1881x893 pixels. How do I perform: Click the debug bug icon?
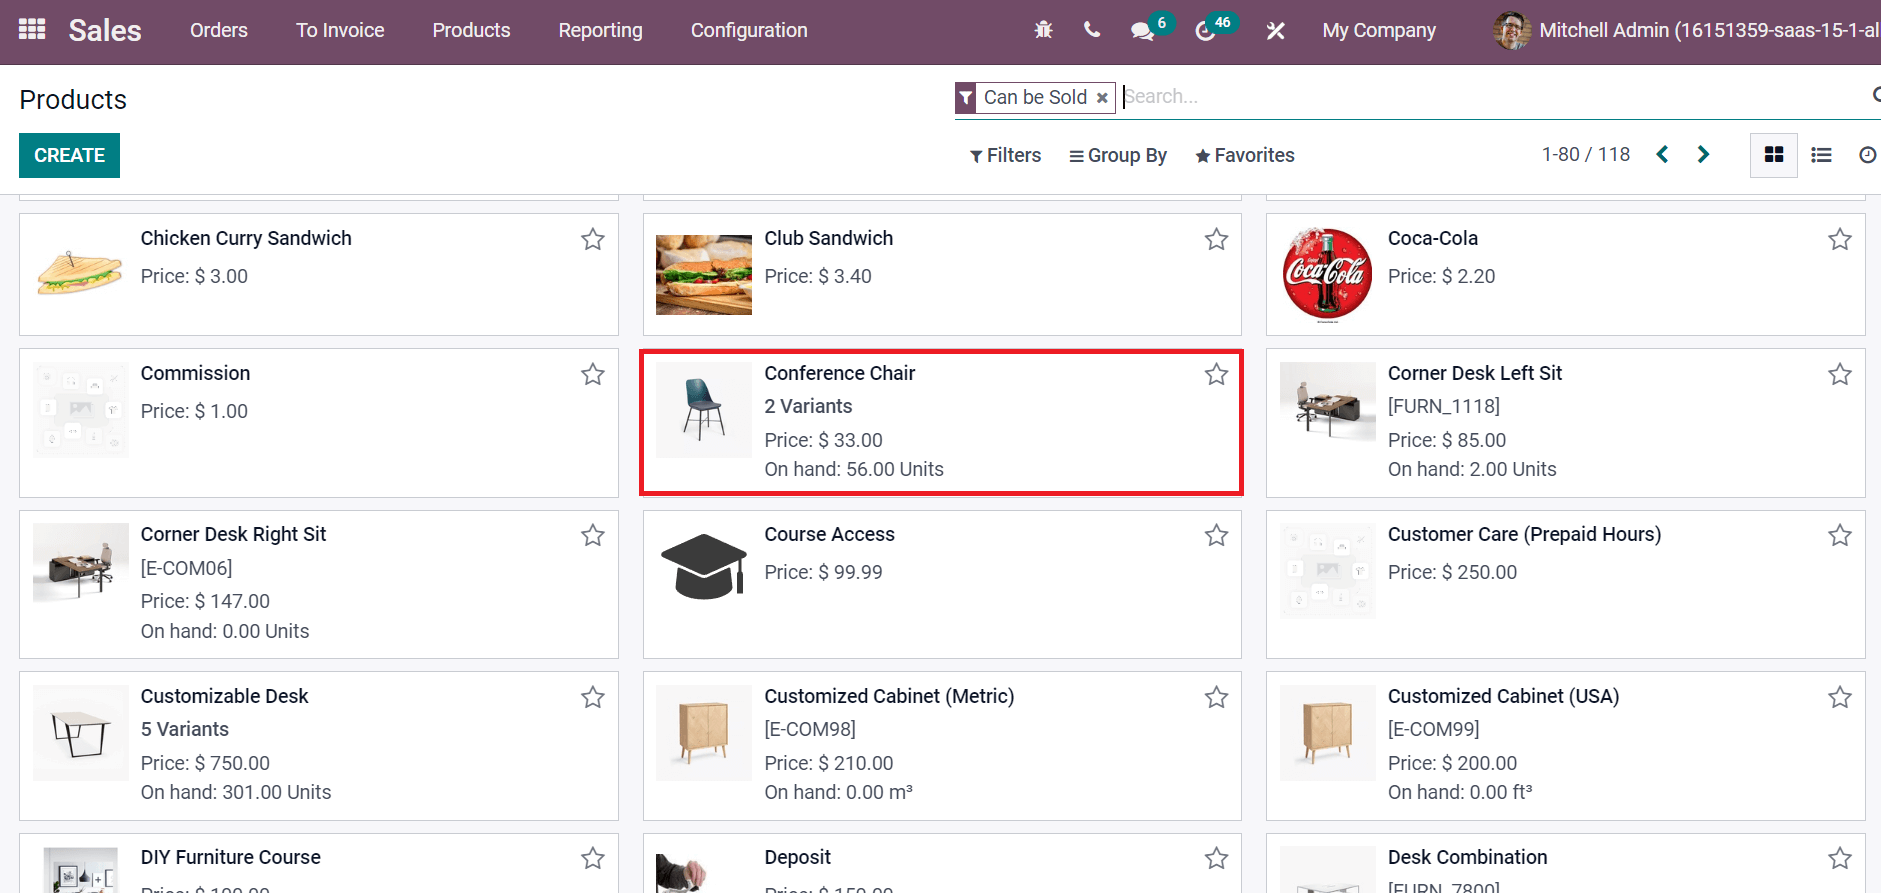(x=1043, y=30)
